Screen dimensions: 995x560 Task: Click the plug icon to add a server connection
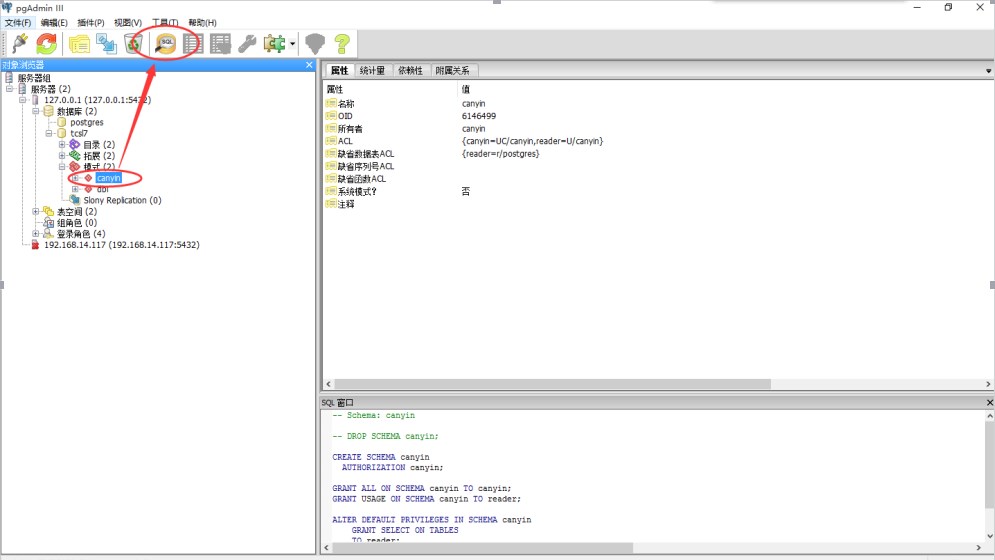[x=20, y=43]
